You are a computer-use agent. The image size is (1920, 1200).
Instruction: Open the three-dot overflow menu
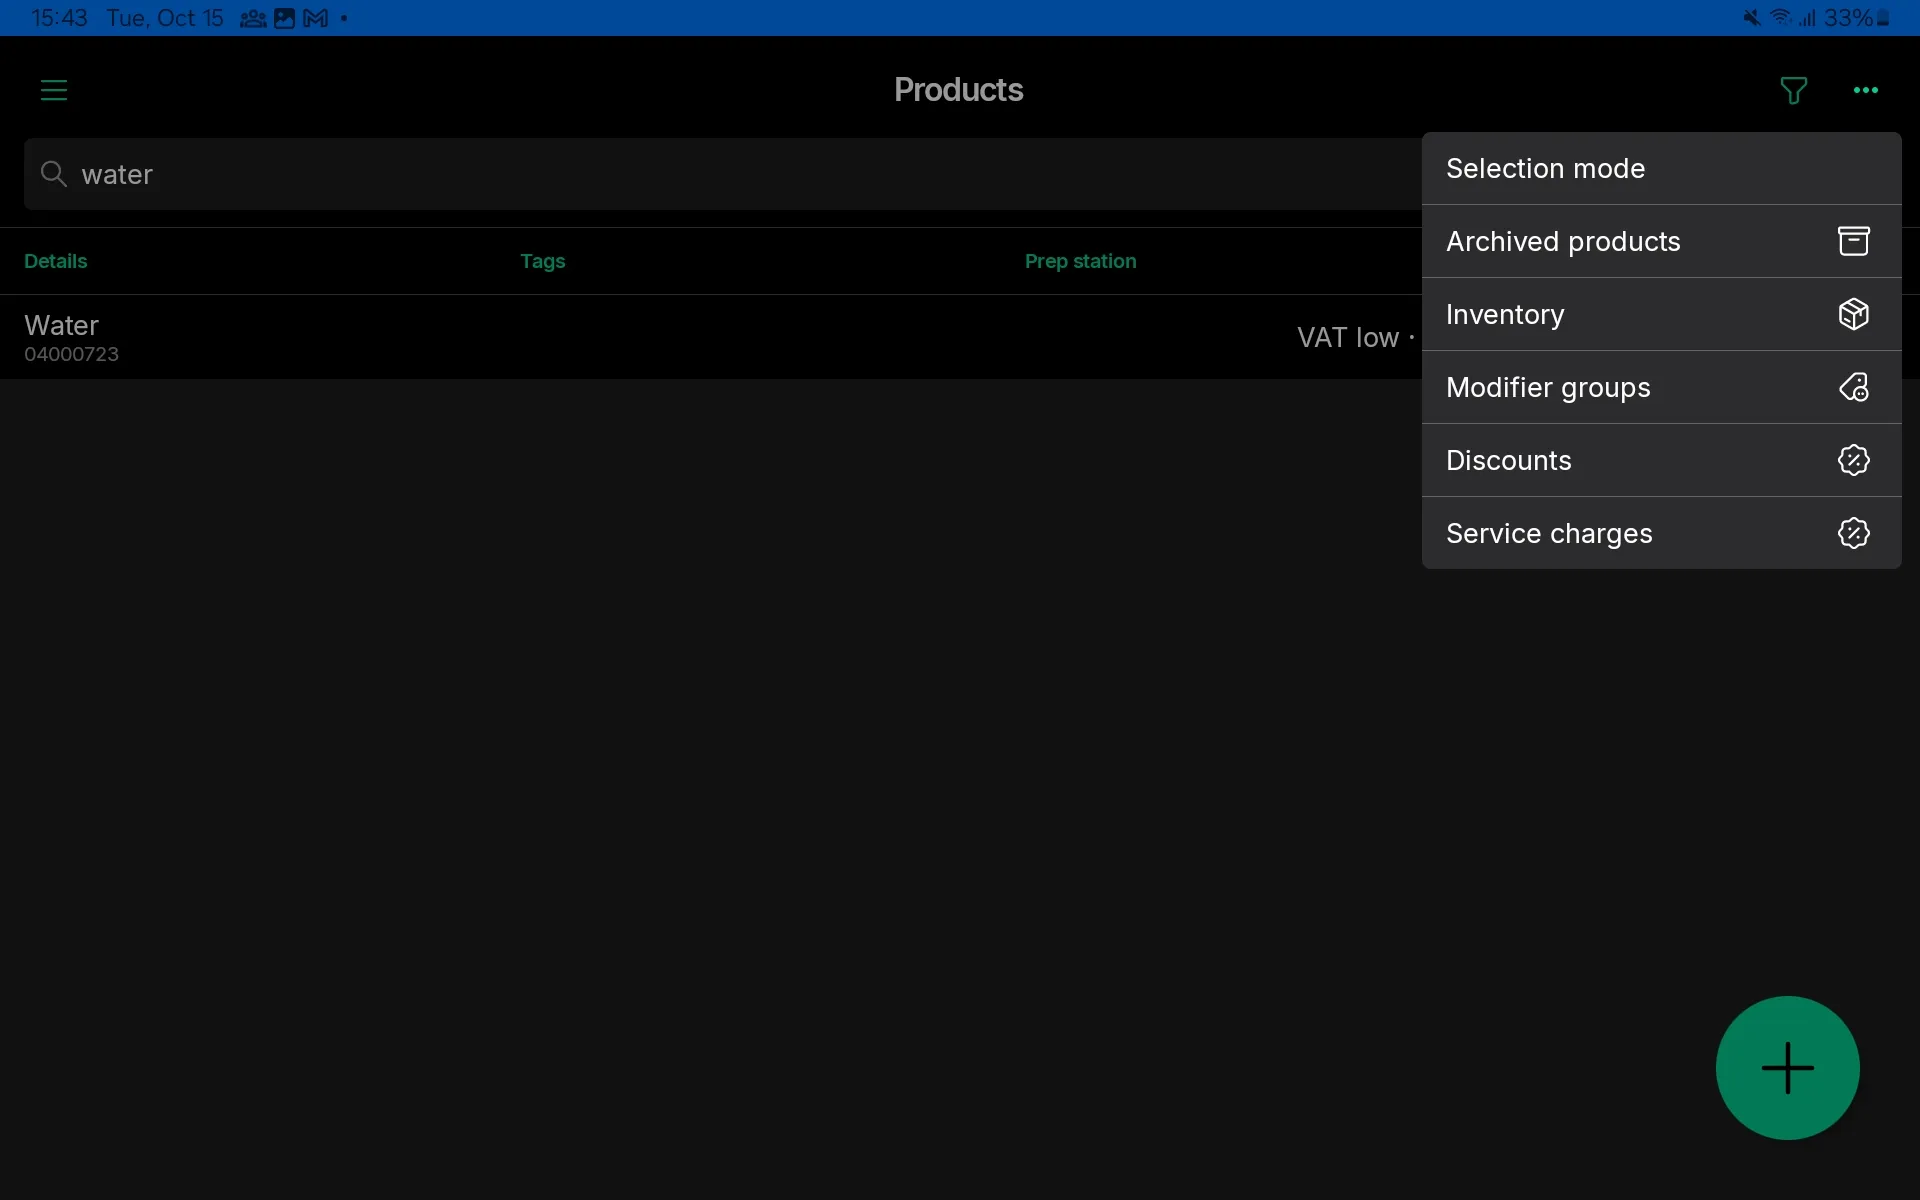[1866, 90]
